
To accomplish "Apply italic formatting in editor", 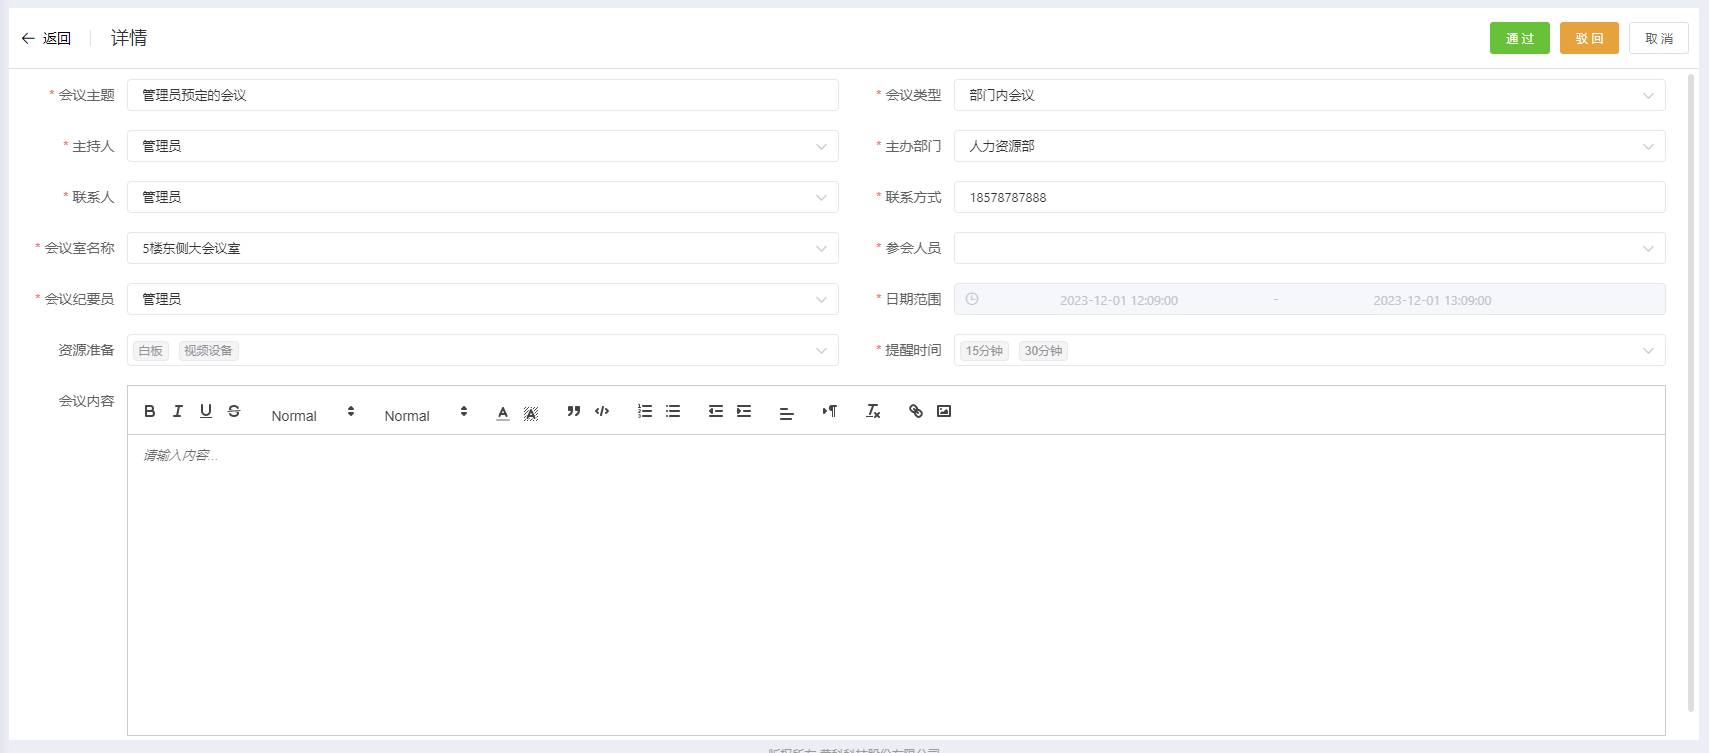I will (178, 411).
